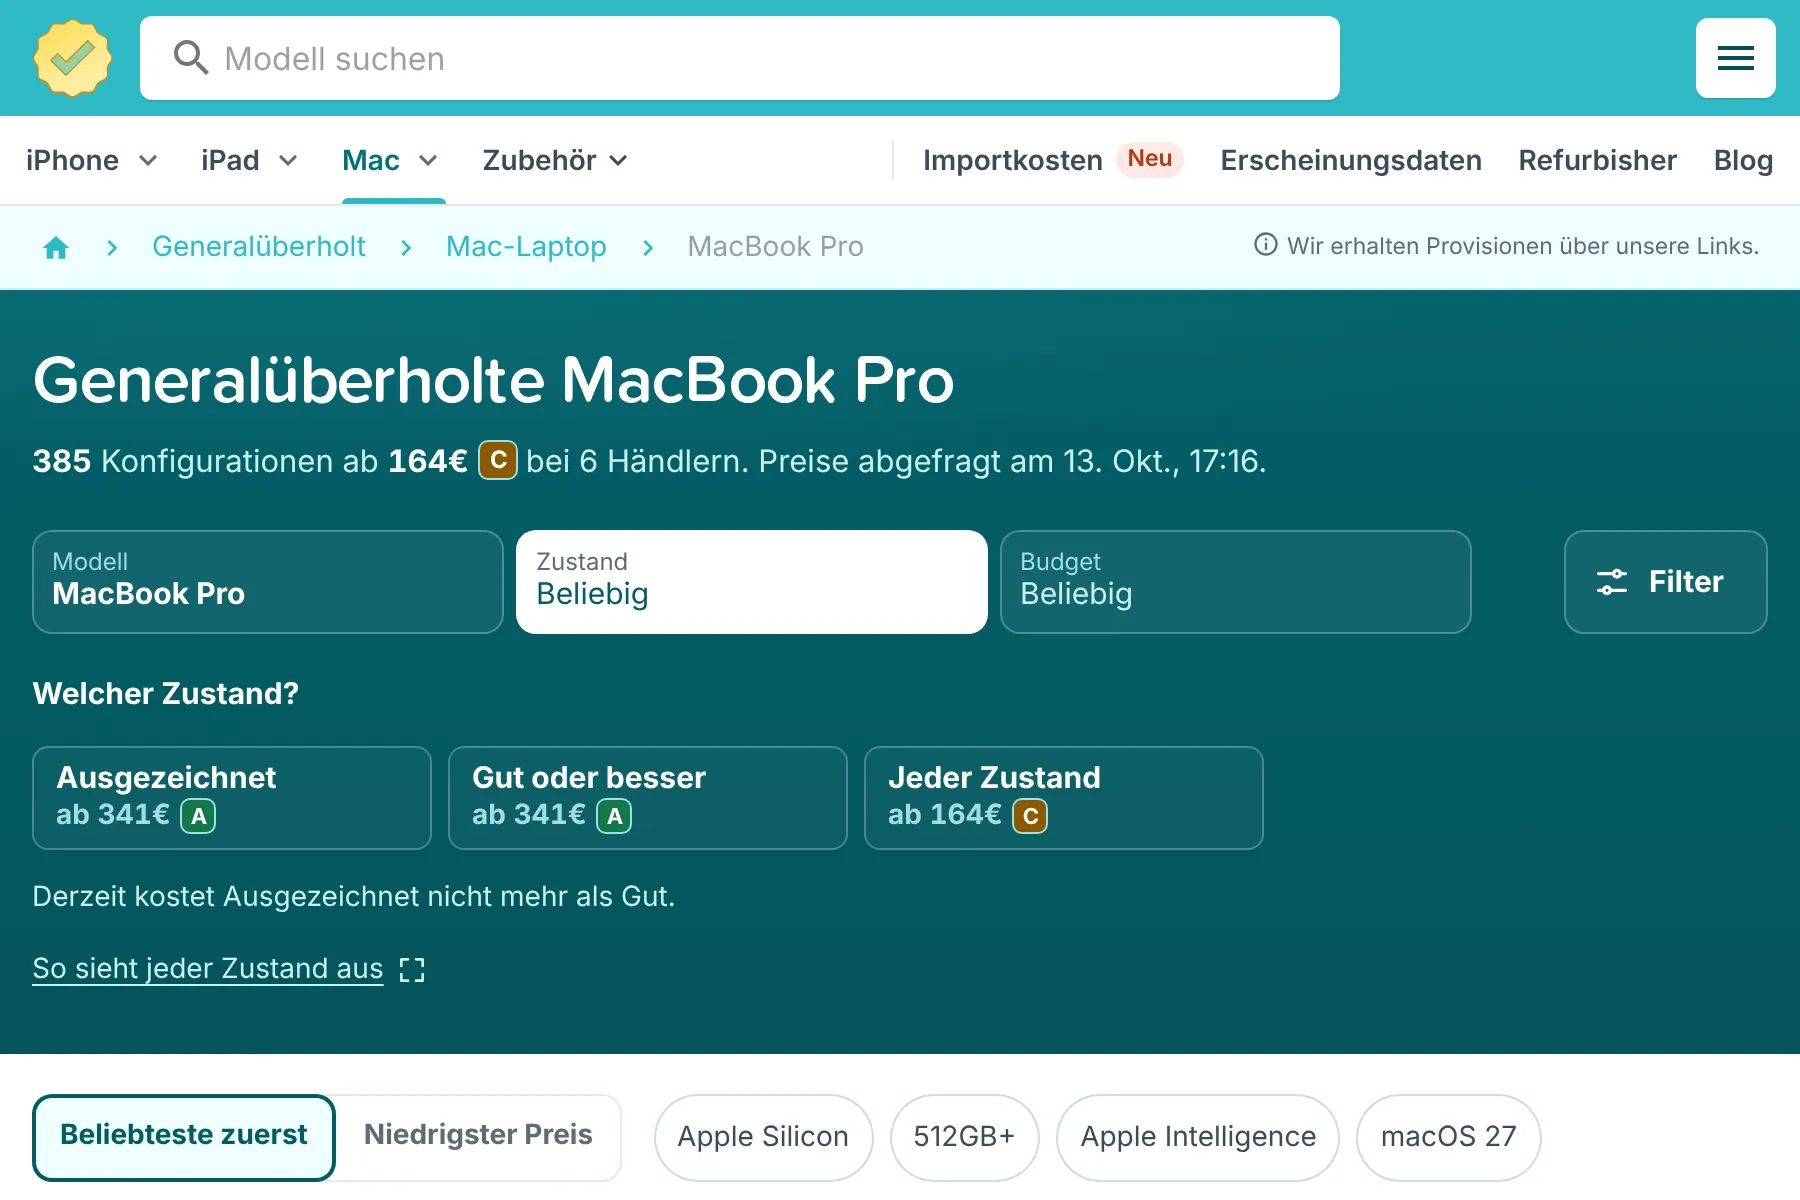Screen dimensions: 1800x1200
Task: Click the info icon beside Provisionen notice
Action: tap(1265, 245)
